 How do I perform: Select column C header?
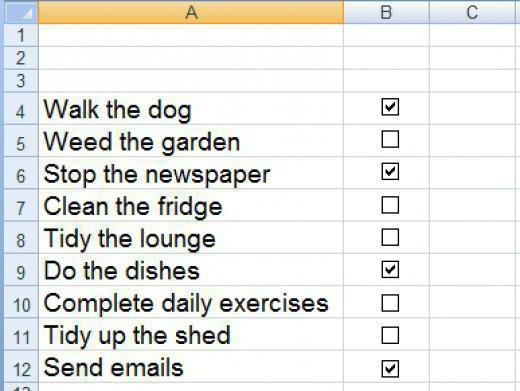point(472,12)
